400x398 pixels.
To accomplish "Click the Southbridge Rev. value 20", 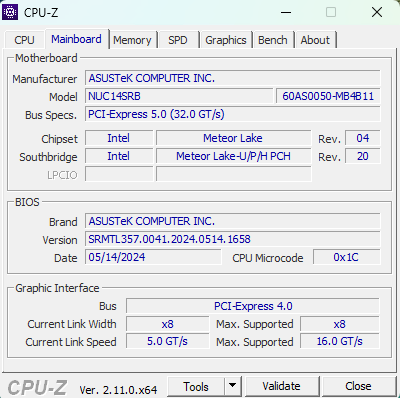I will pos(363,156).
